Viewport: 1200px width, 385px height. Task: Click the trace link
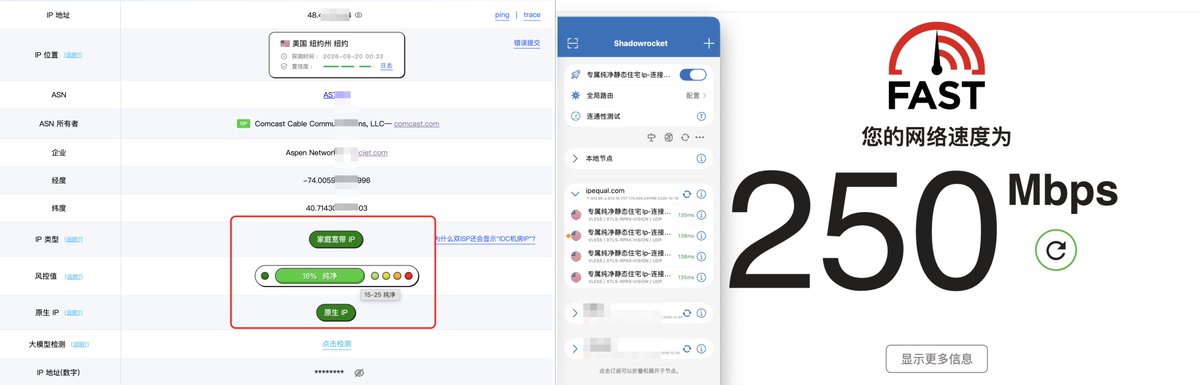coord(532,15)
